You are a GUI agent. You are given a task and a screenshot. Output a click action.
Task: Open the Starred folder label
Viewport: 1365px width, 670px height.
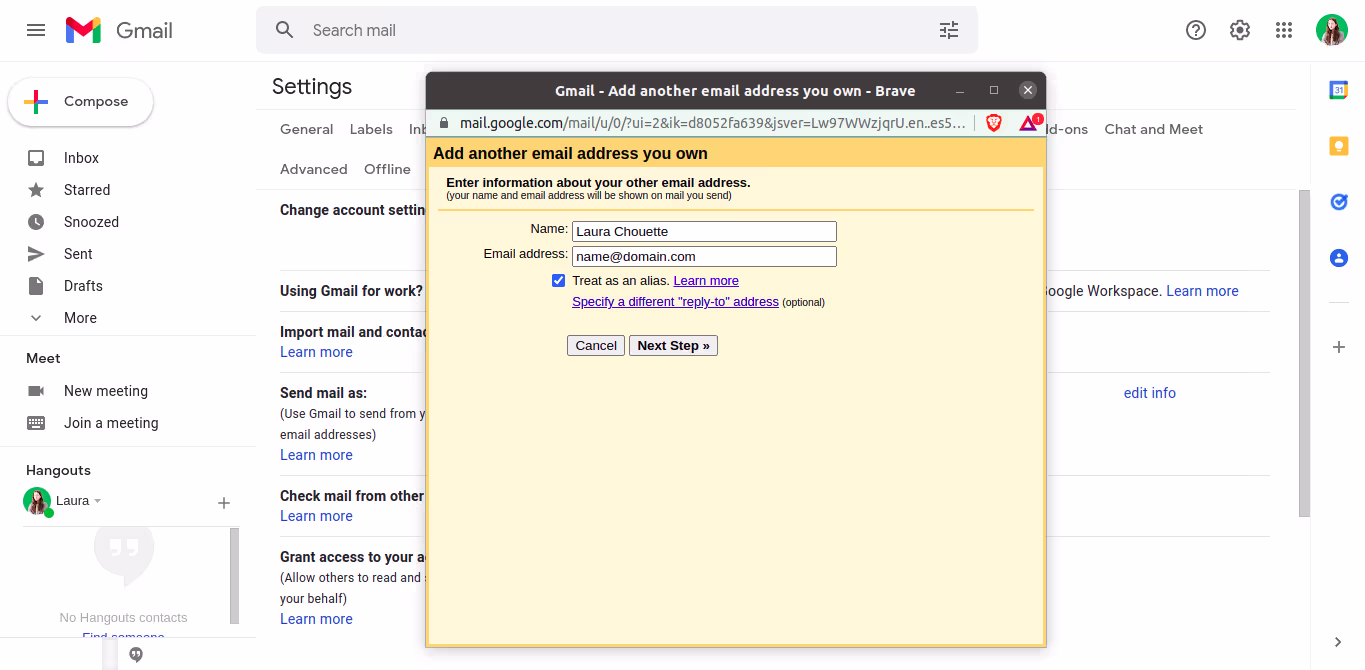tap(87, 190)
